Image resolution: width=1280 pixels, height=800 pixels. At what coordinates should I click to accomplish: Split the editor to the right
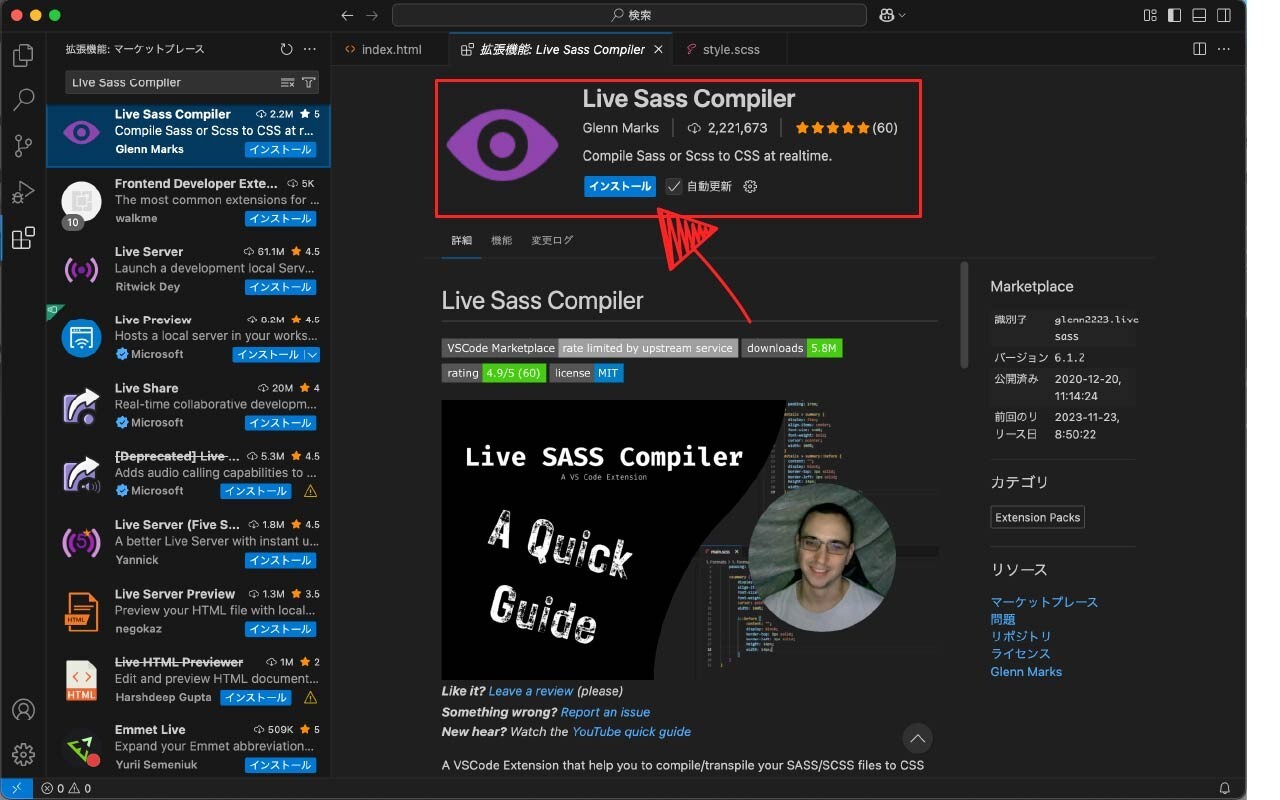click(1200, 49)
